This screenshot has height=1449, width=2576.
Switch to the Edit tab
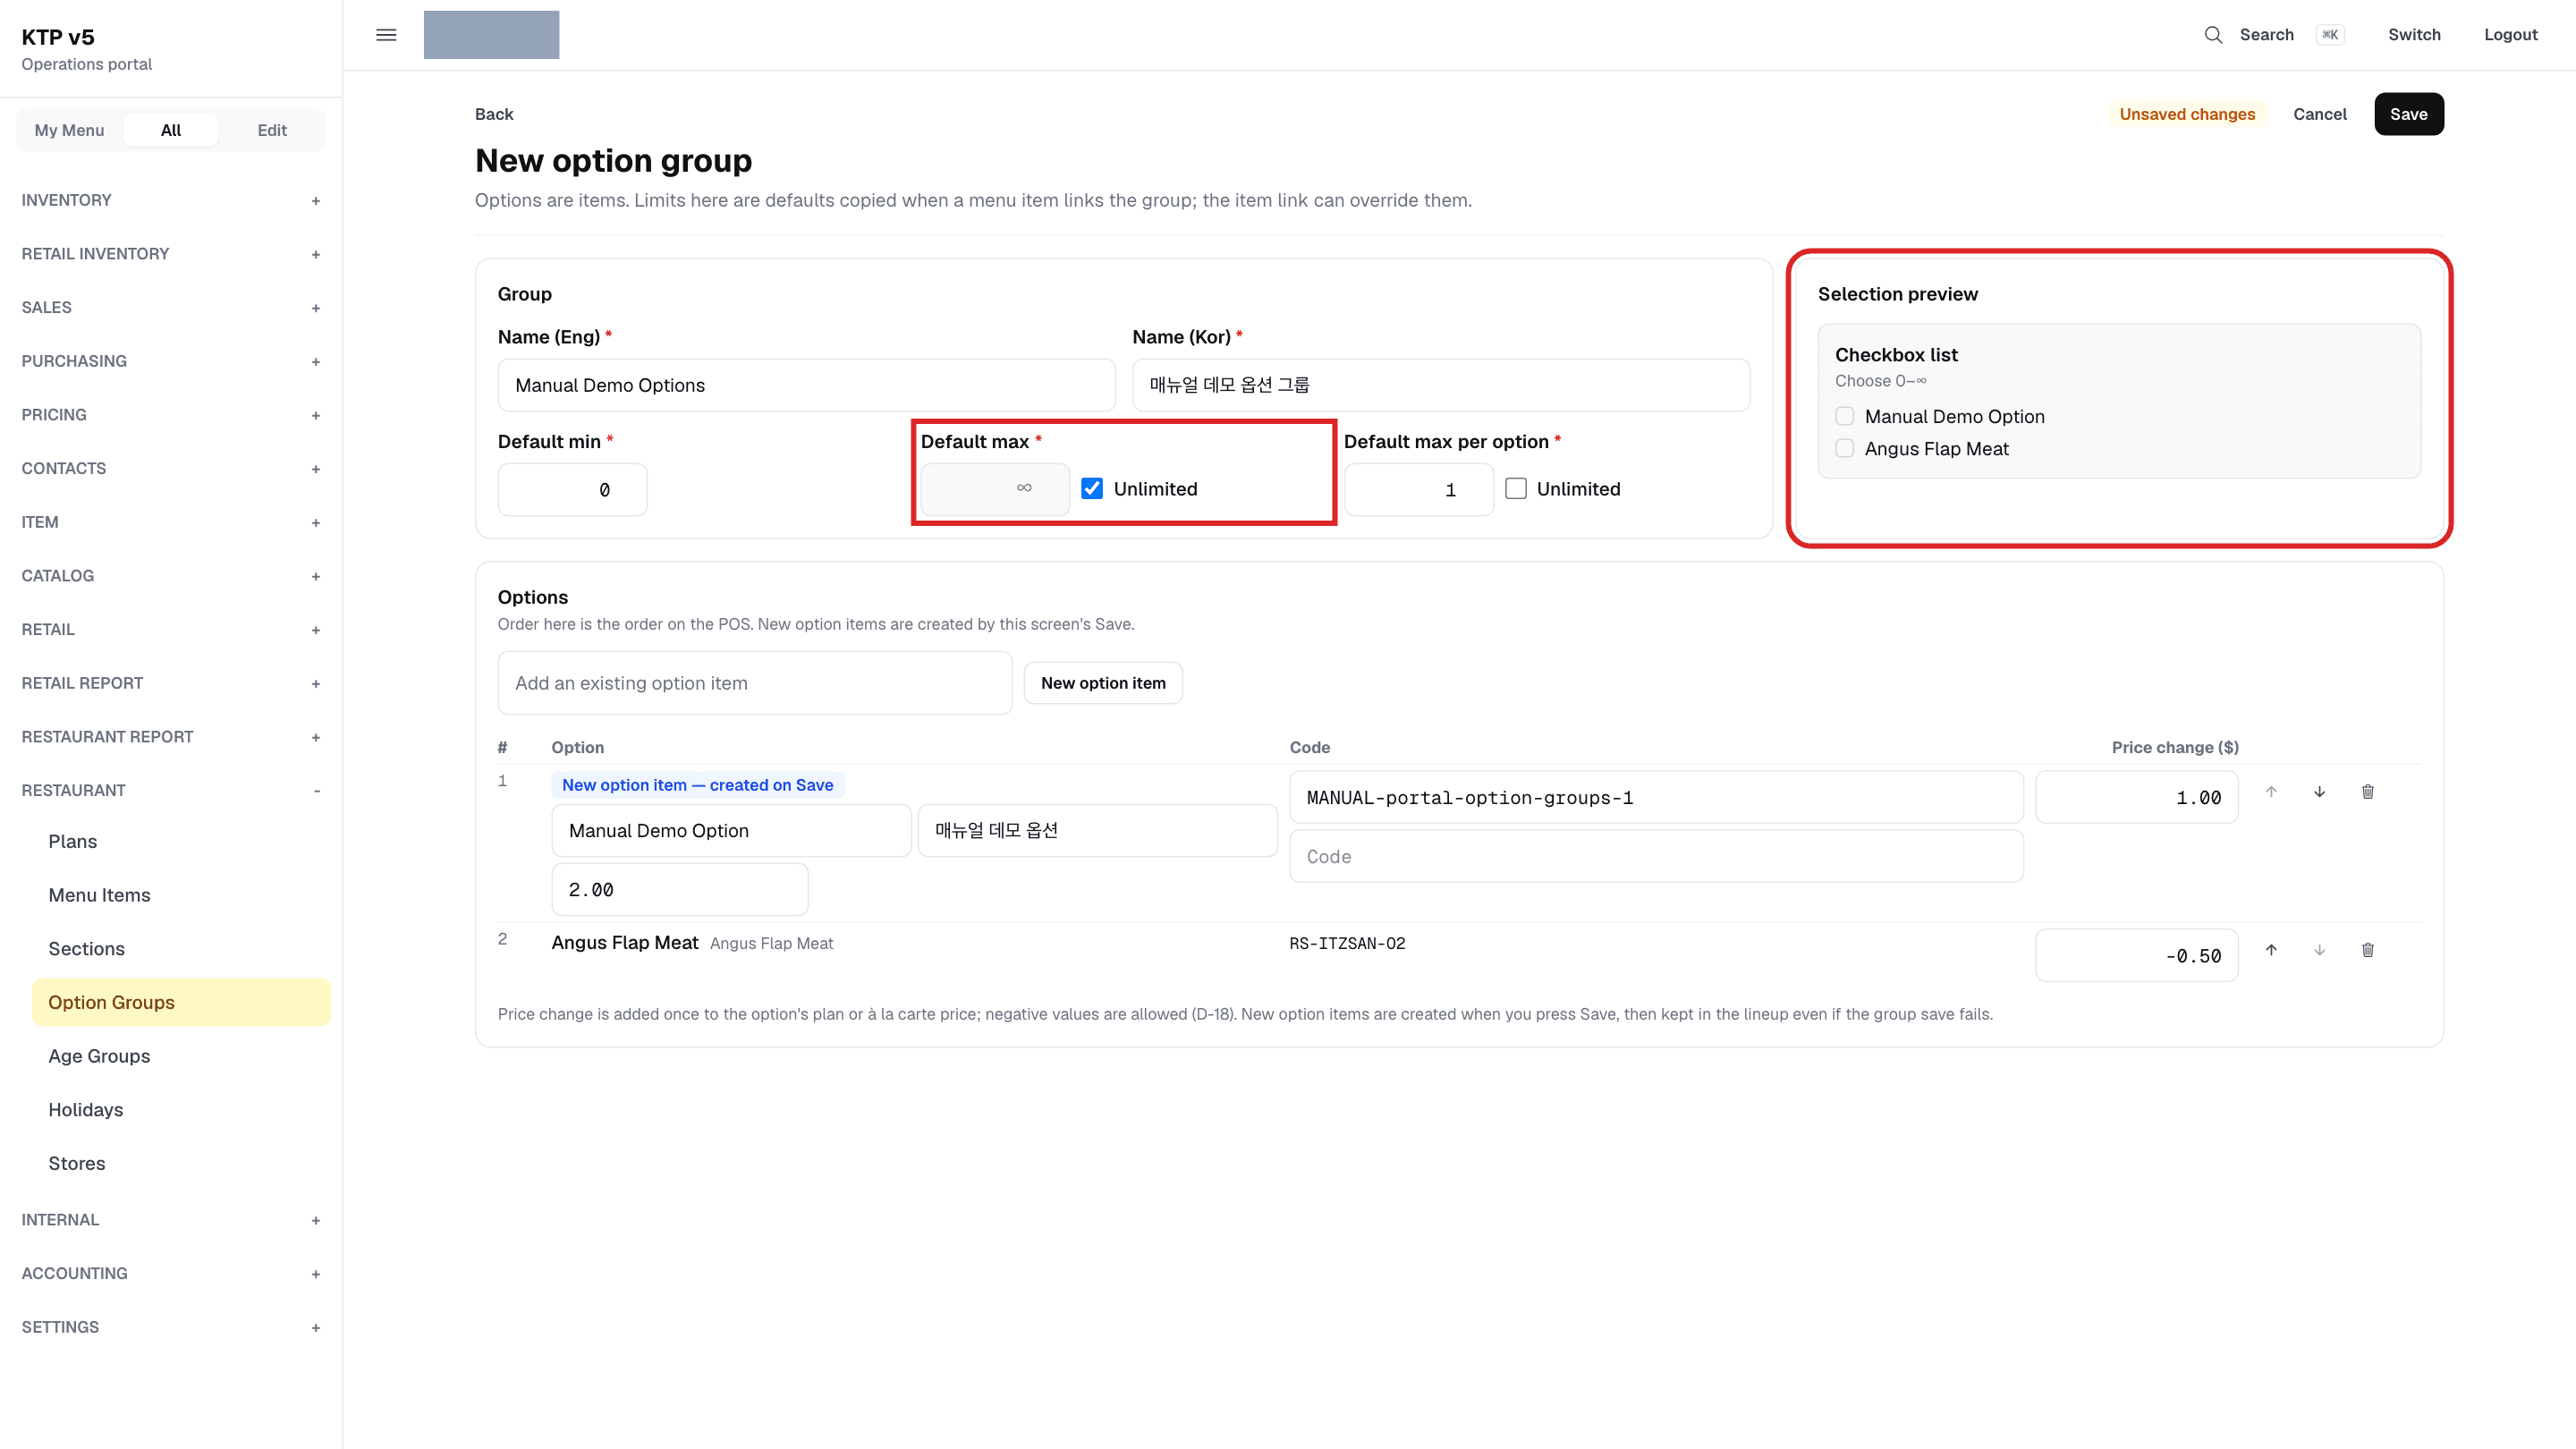(272, 130)
